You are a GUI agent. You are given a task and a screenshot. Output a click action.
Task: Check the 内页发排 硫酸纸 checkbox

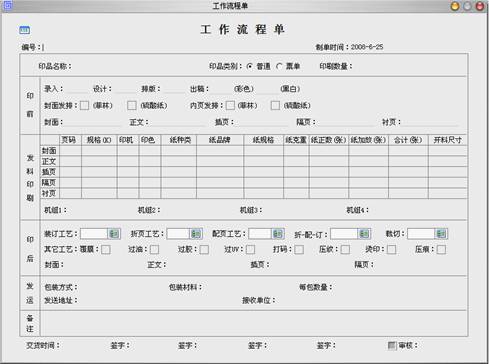pos(275,105)
